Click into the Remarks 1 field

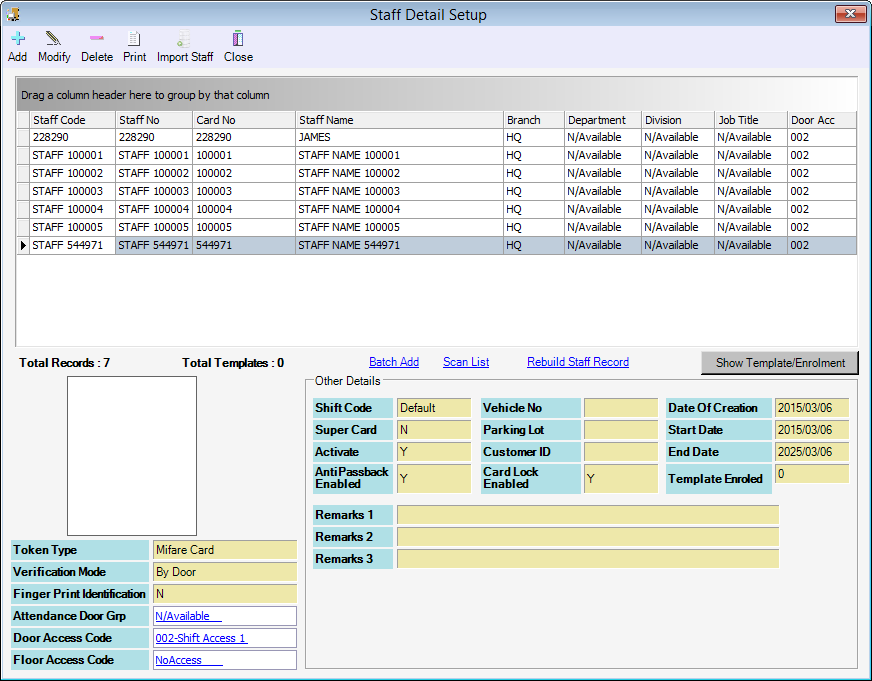coord(587,515)
